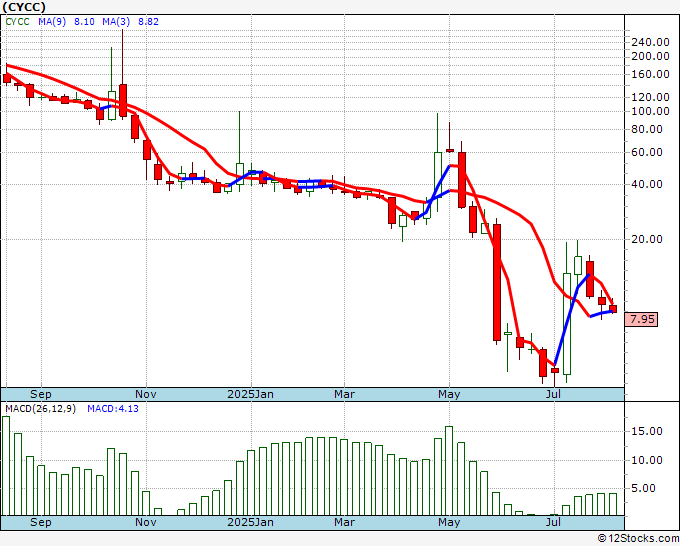This screenshot has height=546, width=680.
Task: Click the 200.00 price axis label
Action: point(650,56)
